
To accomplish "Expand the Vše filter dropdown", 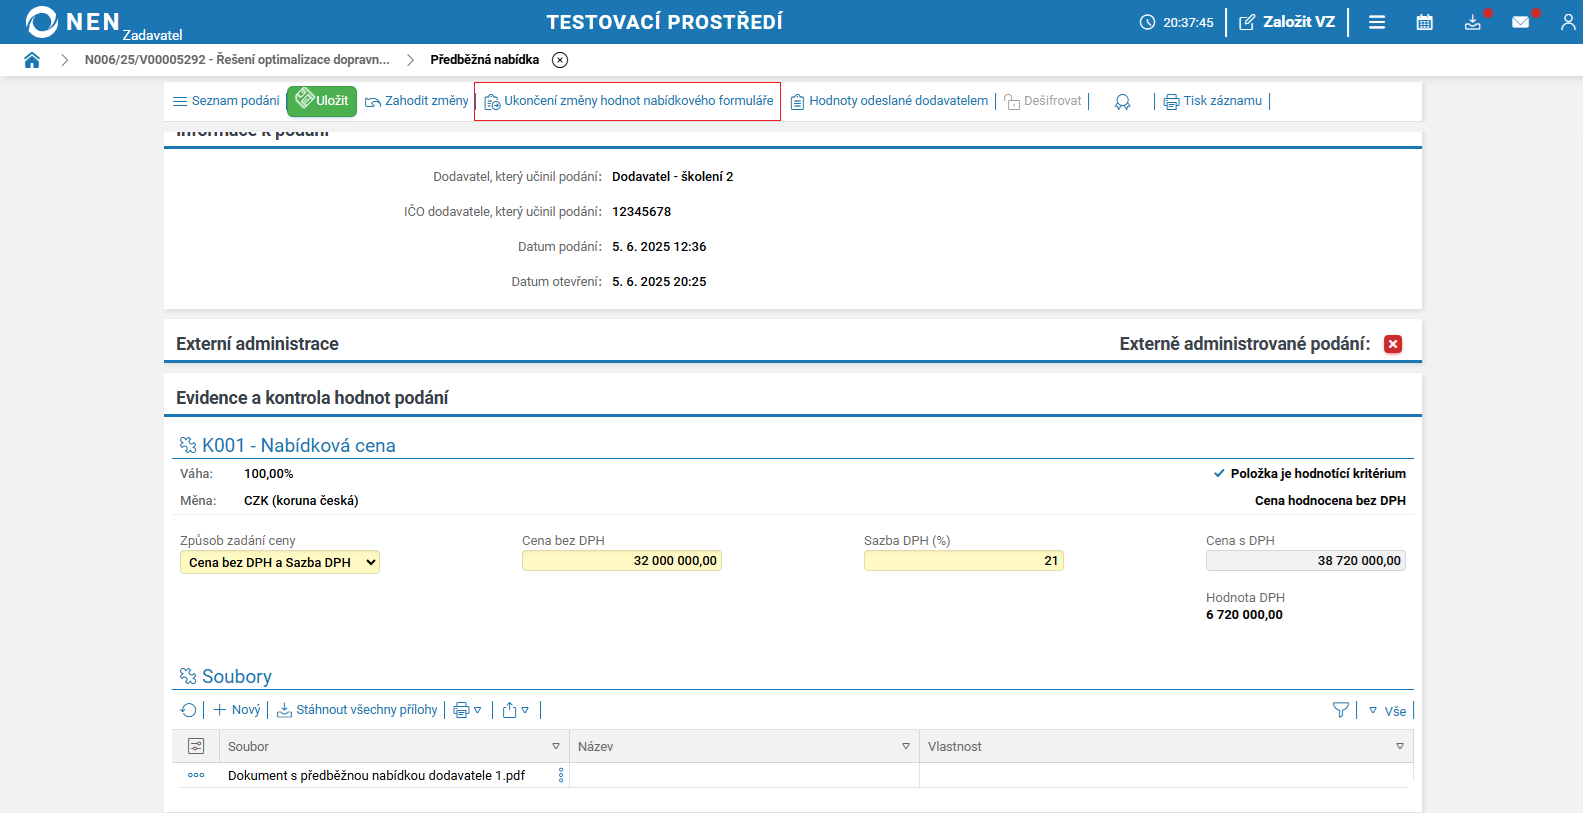I will click(x=1387, y=711).
